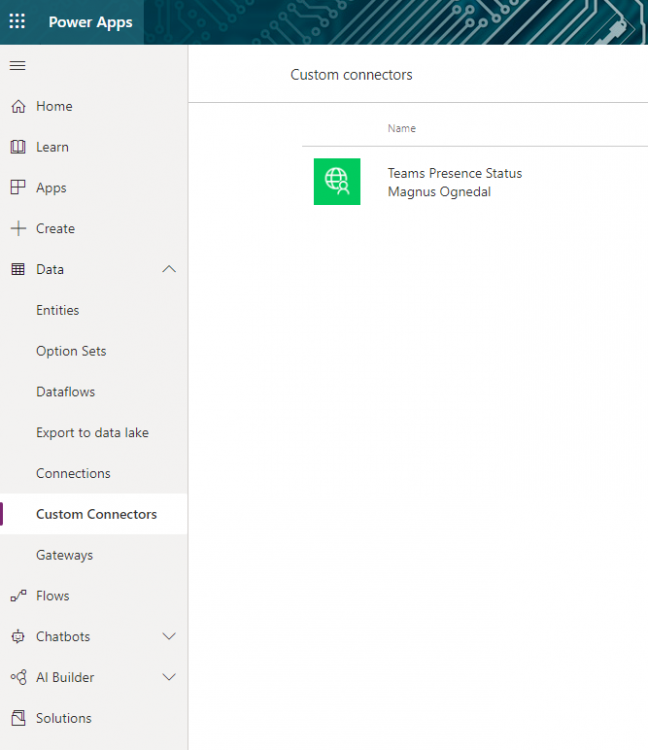The image size is (648, 750).
Task: Go to Dataflows page
Action: pos(66,392)
